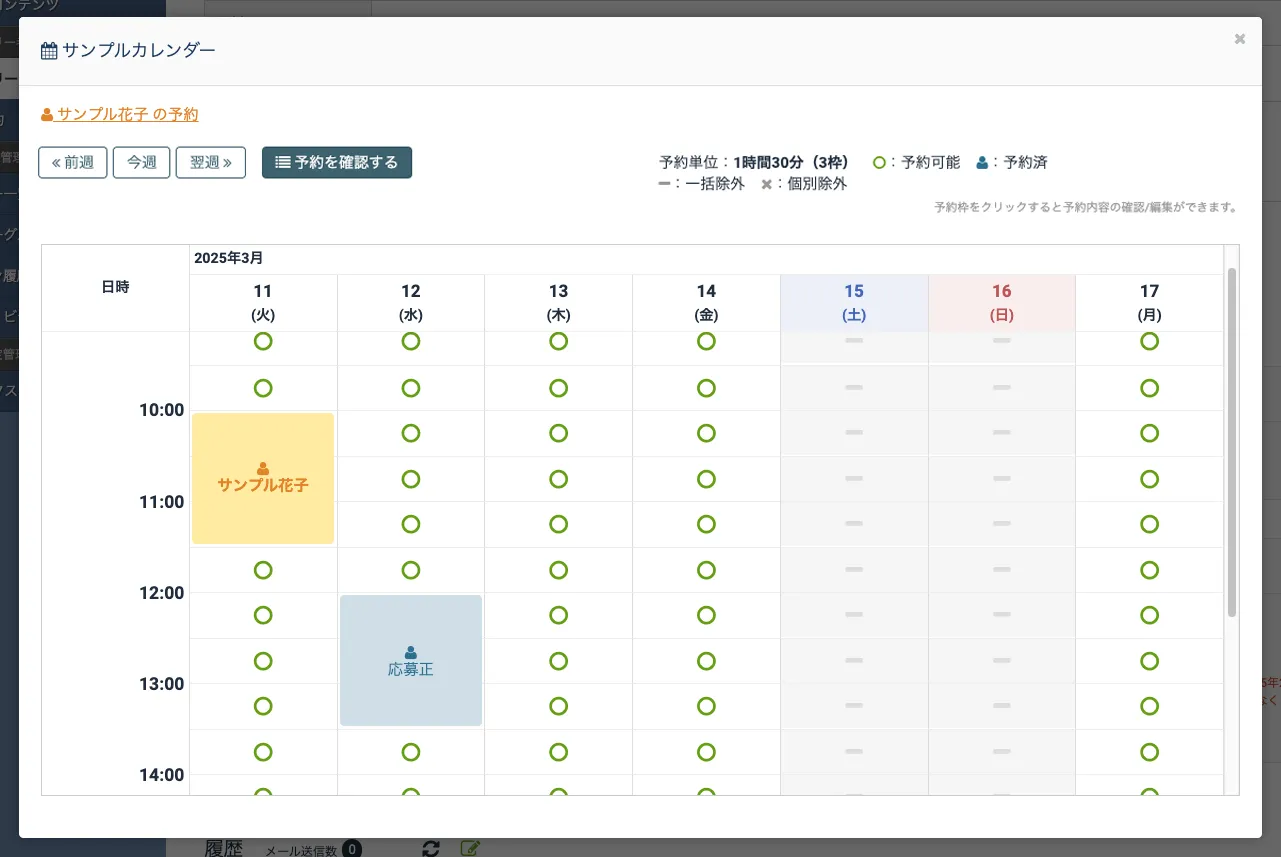
Task: Click the calendar's vertical scrollbar
Action: tap(1231, 440)
